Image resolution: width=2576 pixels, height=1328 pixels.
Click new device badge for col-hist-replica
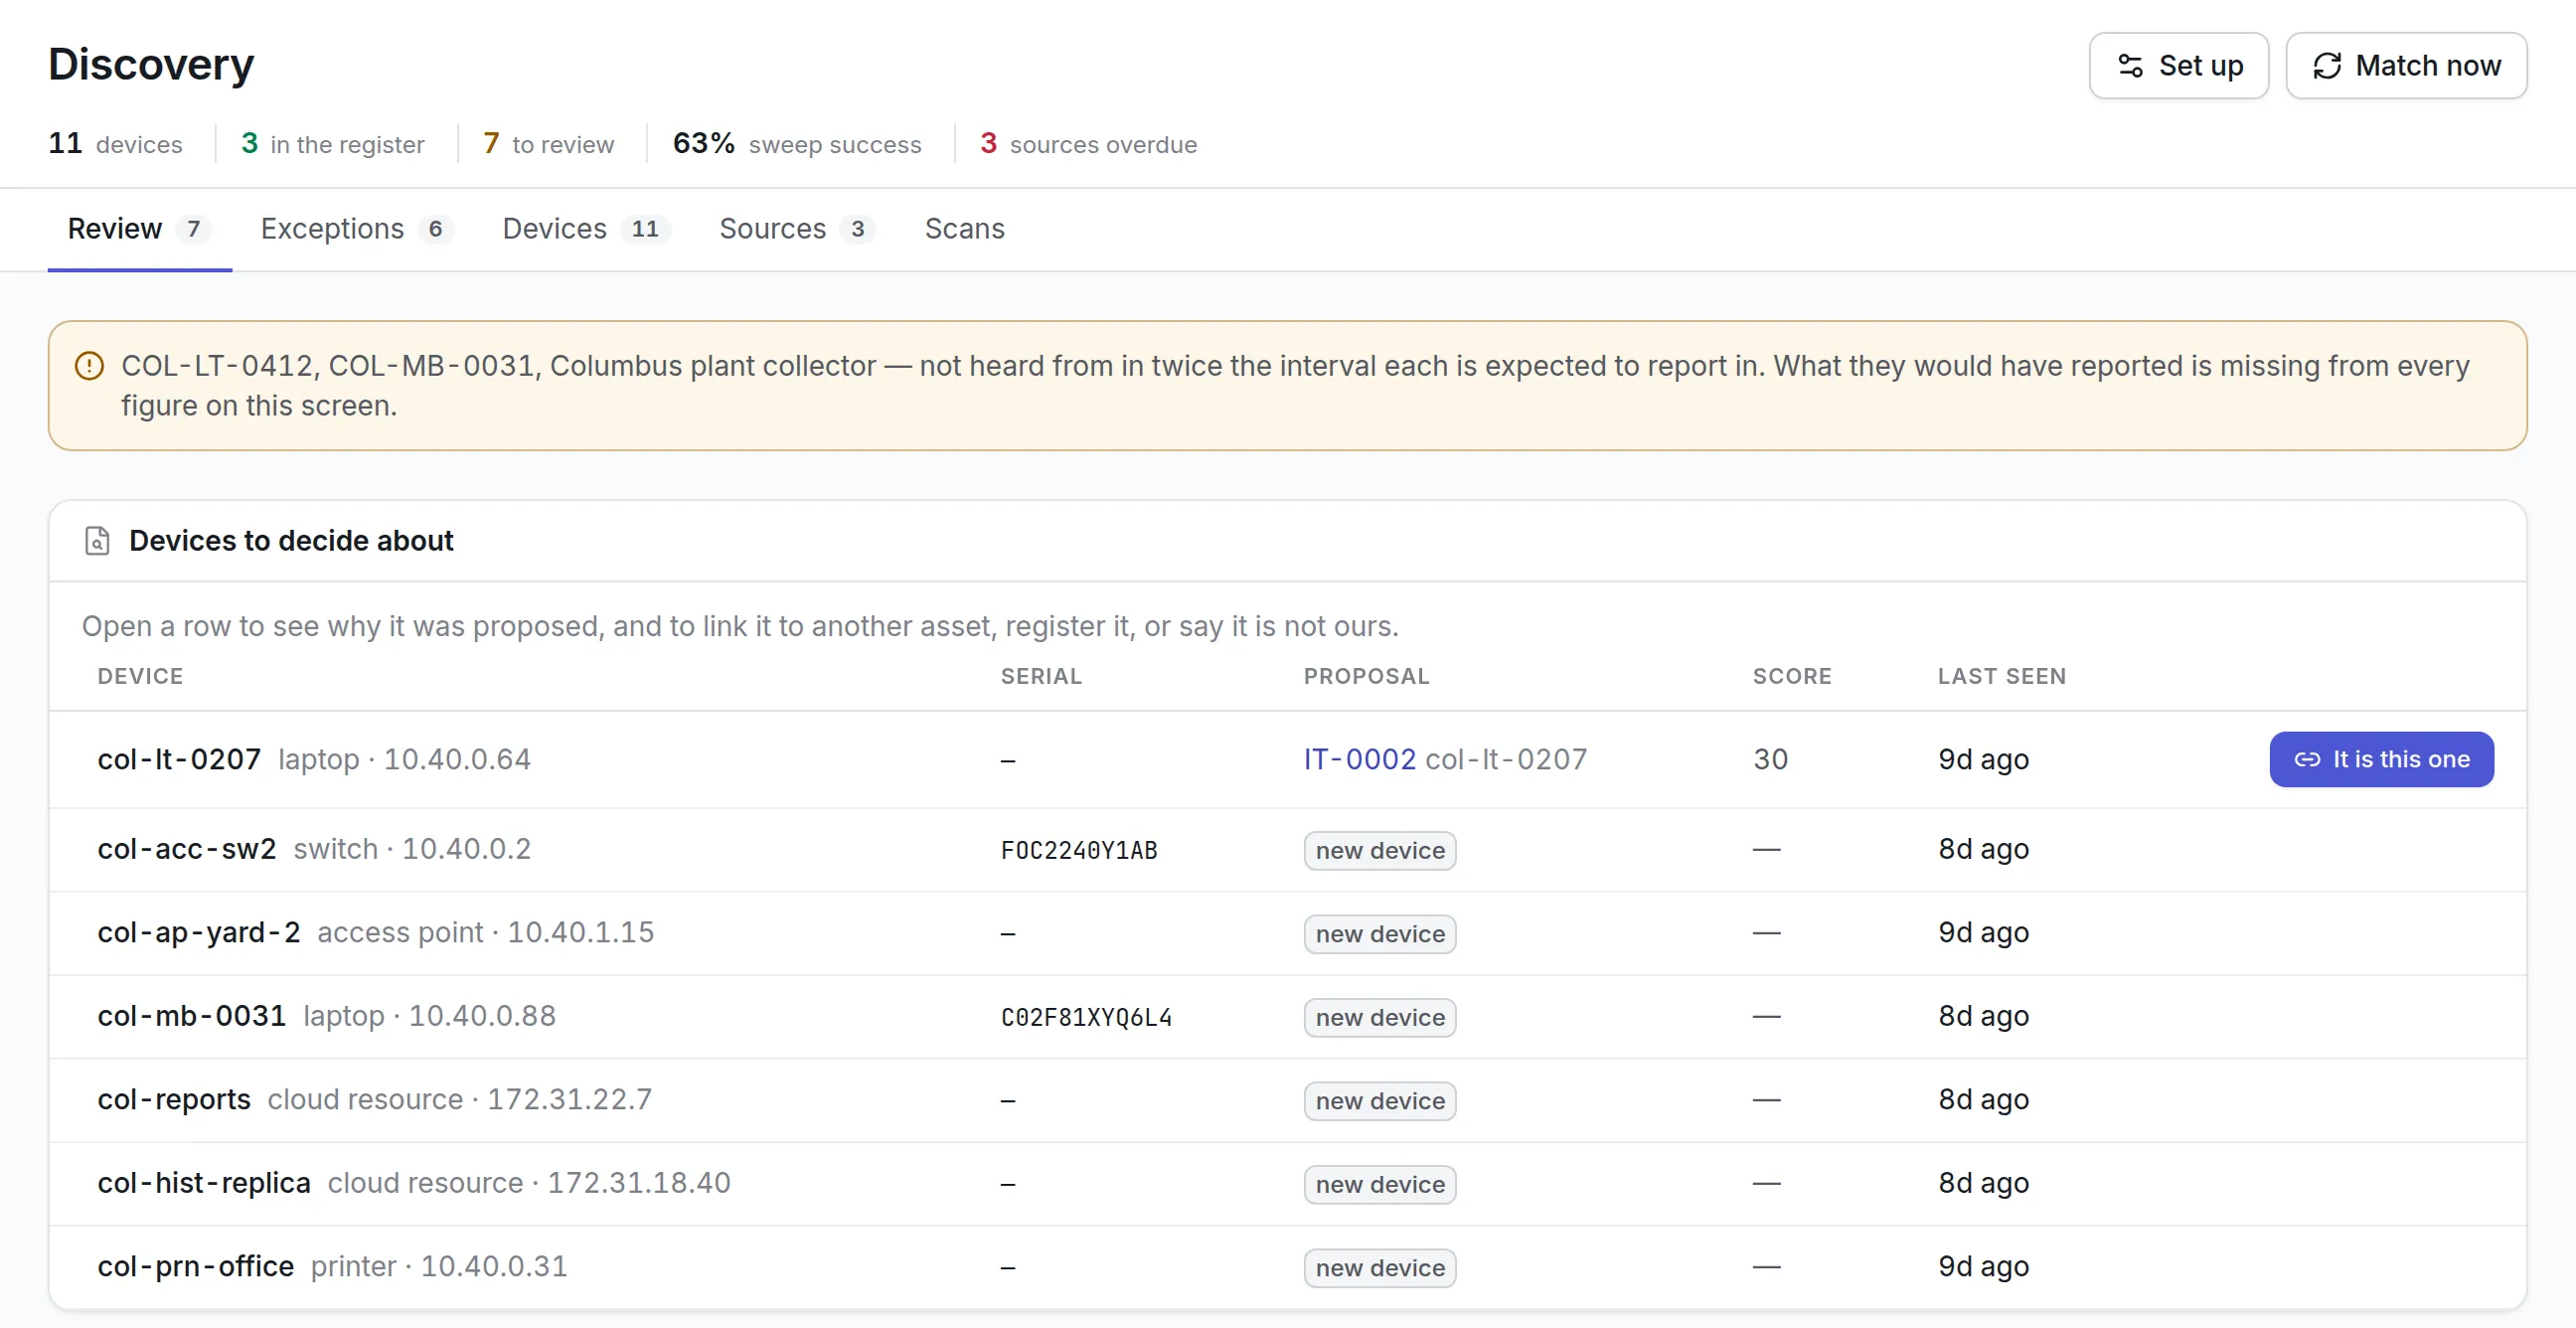point(1380,1185)
